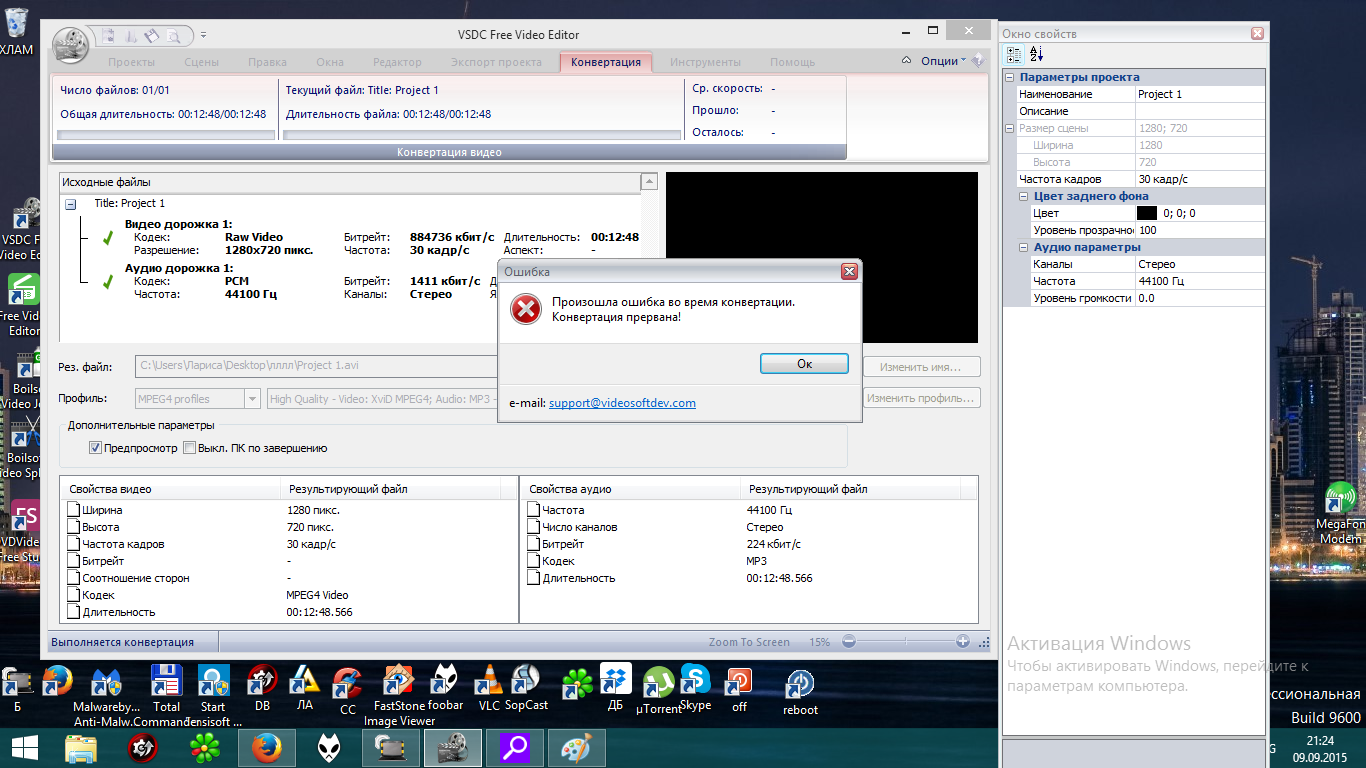Open the Проекты ribbon tab

click(x=131, y=62)
